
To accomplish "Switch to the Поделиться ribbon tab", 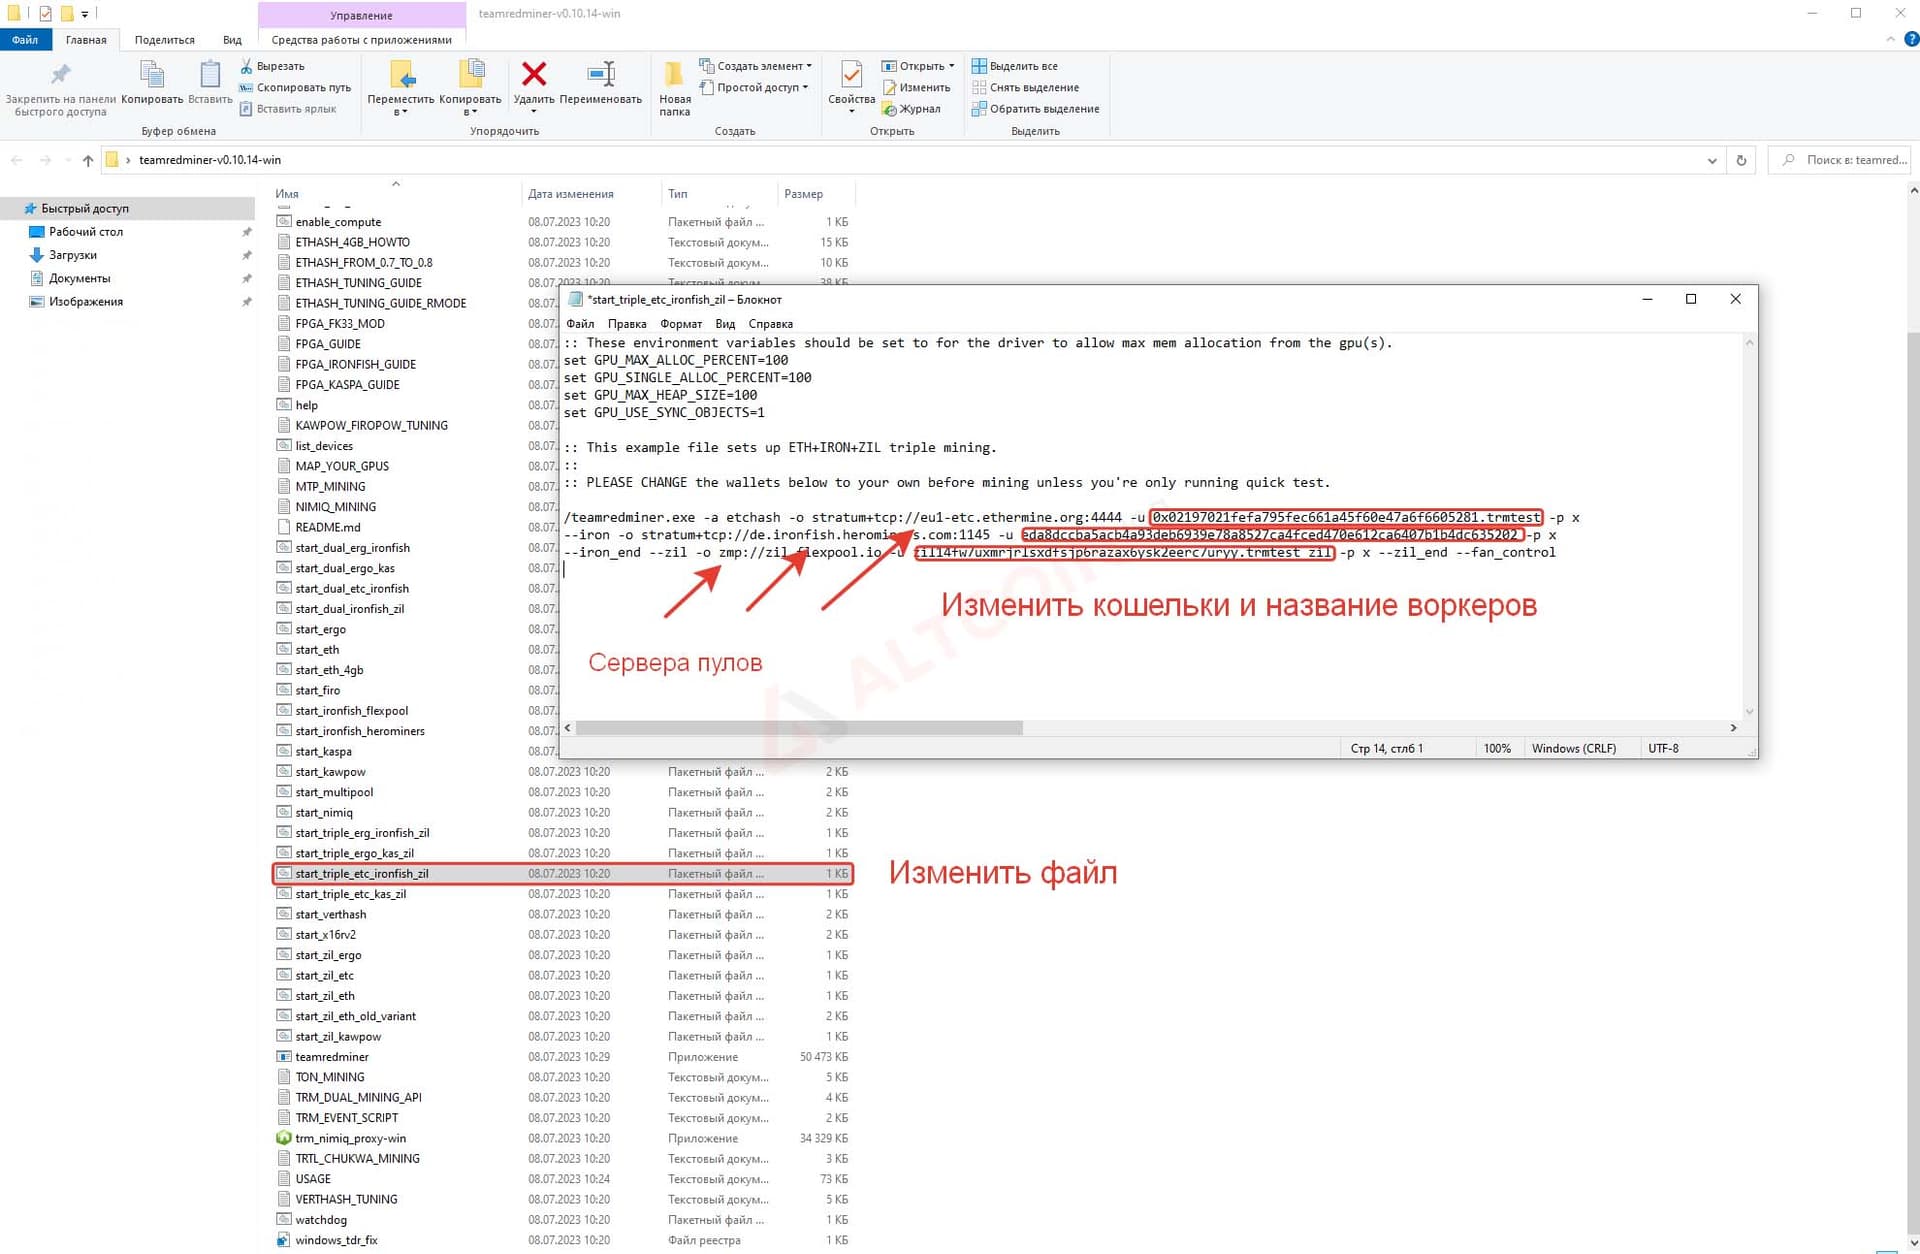I will [x=165, y=40].
